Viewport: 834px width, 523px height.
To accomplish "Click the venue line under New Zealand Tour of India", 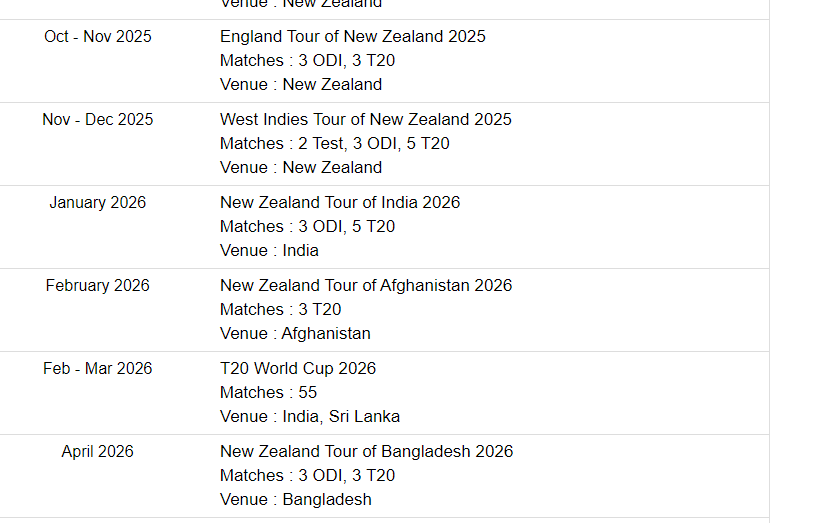I will (269, 251).
